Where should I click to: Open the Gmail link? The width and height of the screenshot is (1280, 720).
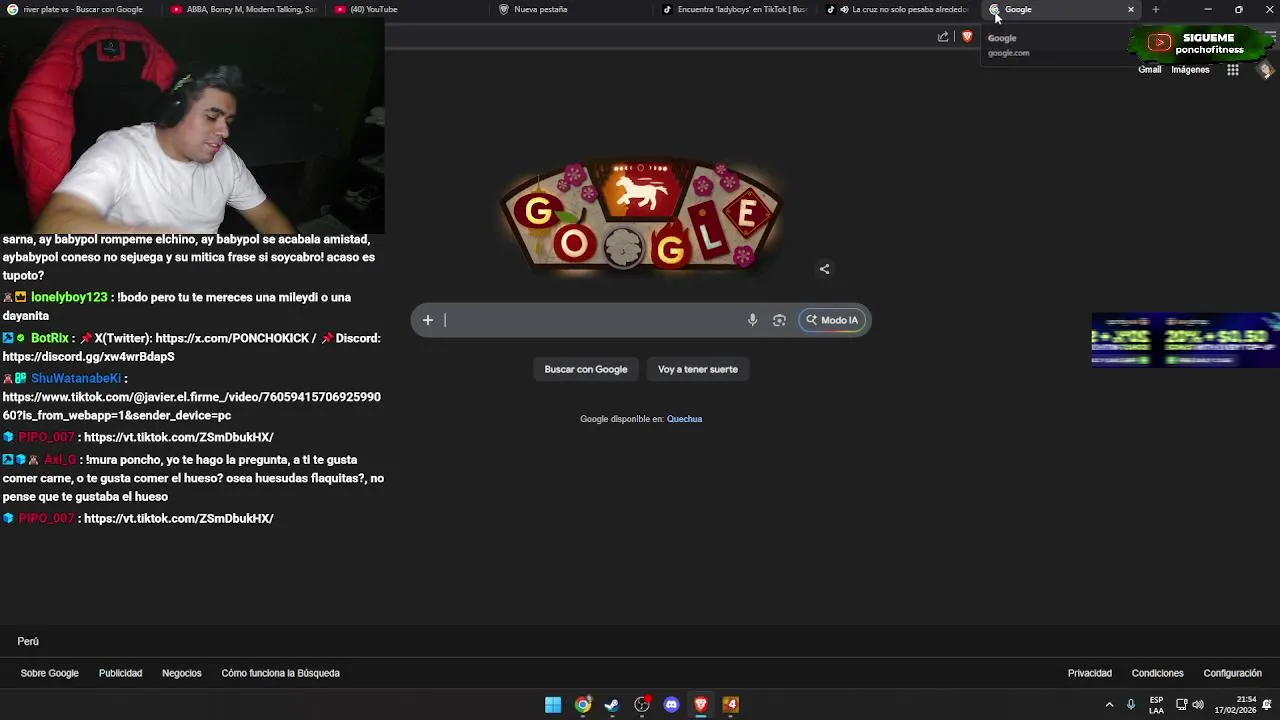(1150, 70)
